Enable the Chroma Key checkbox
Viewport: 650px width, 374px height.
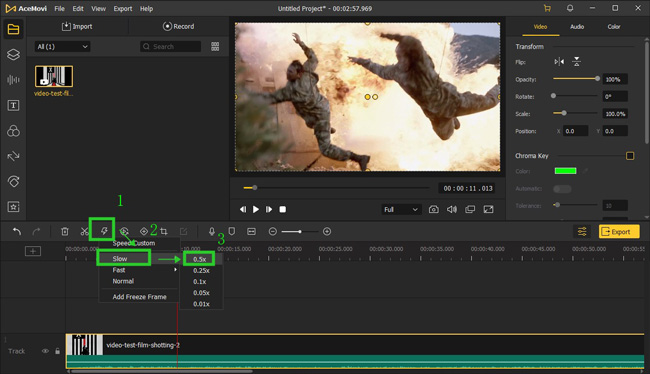[630, 156]
